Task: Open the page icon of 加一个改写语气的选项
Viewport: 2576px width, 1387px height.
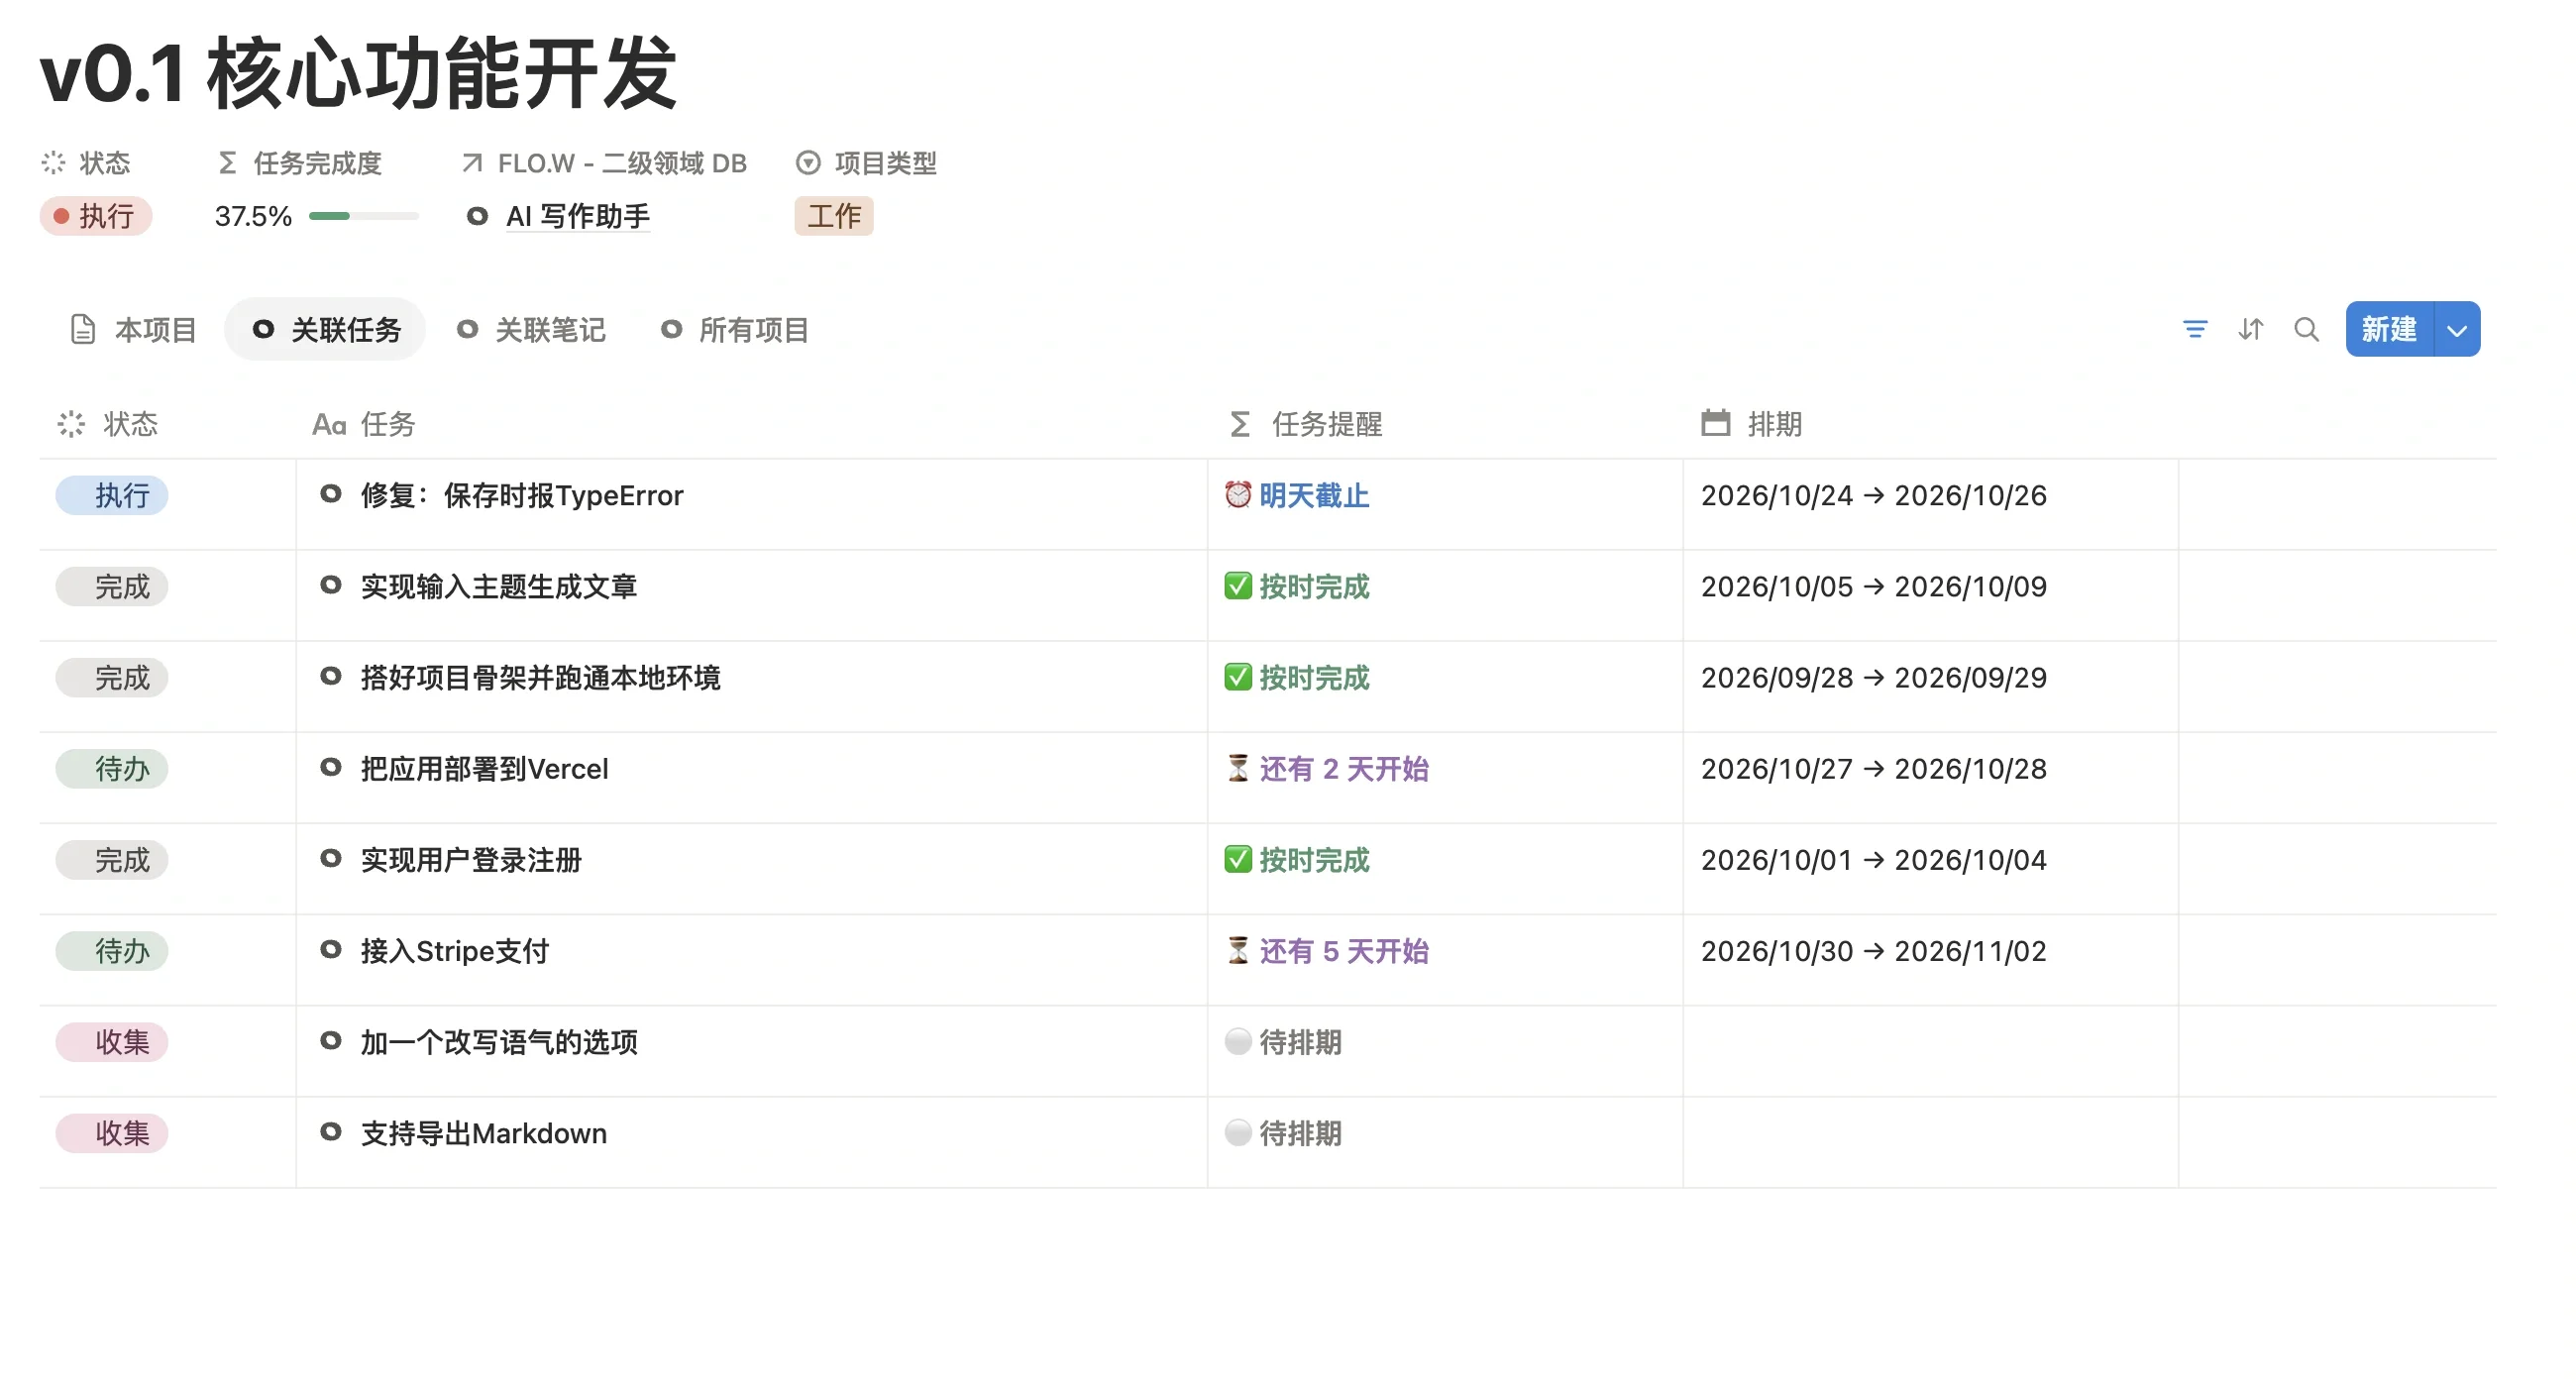Action: click(x=330, y=1041)
